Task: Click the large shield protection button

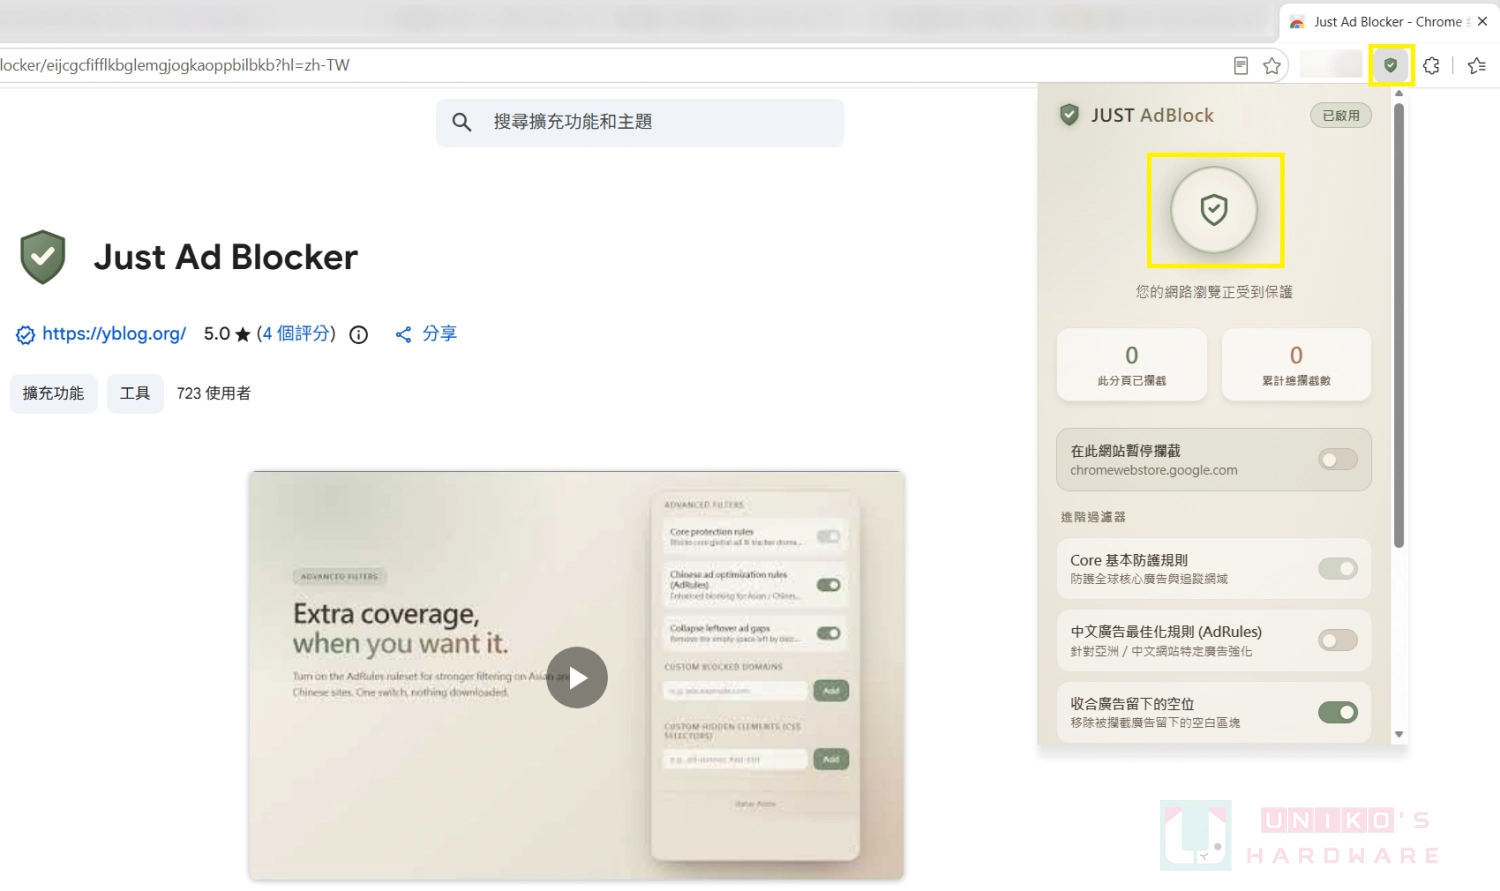Action: (1214, 210)
